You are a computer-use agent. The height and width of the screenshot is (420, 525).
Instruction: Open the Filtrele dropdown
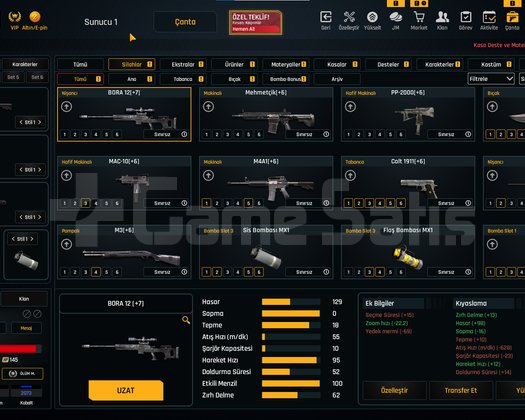(x=491, y=79)
